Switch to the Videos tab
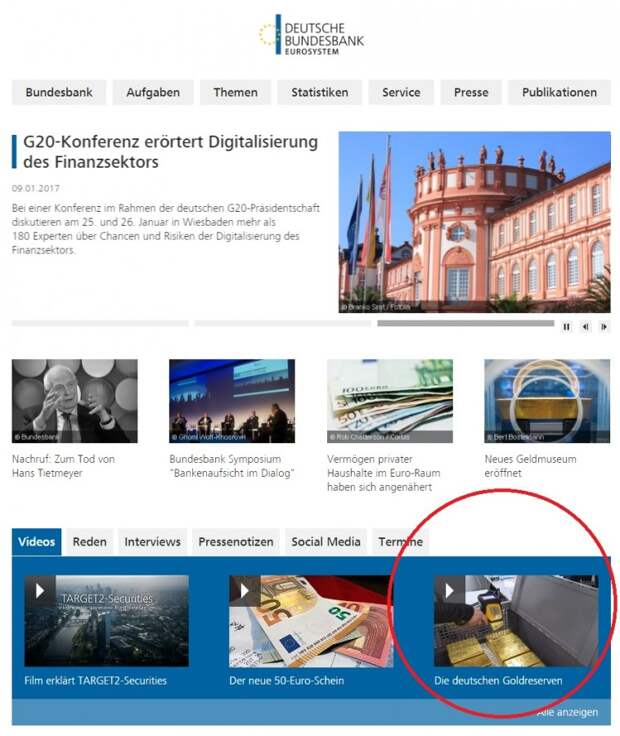620x736 pixels. pos(37,542)
